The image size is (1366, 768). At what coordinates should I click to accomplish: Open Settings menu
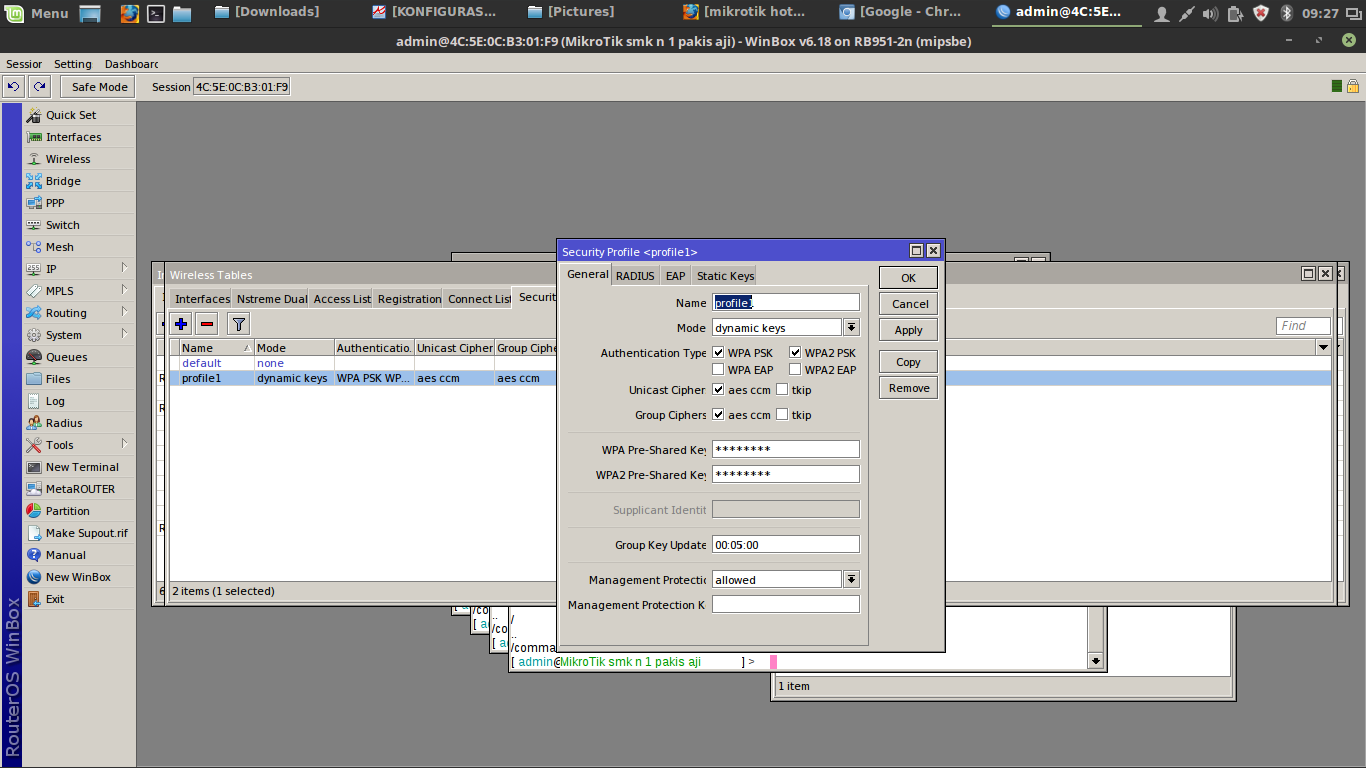click(x=73, y=64)
